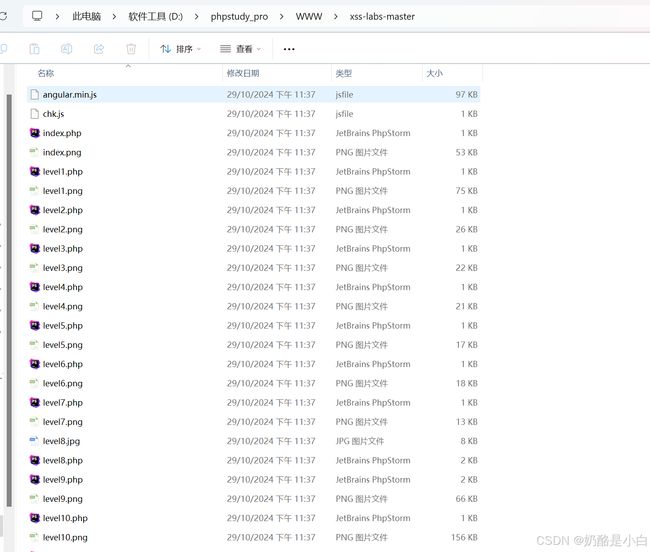The image size is (650, 552).
Task: Select the level8.php file name
Action: tap(63, 460)
